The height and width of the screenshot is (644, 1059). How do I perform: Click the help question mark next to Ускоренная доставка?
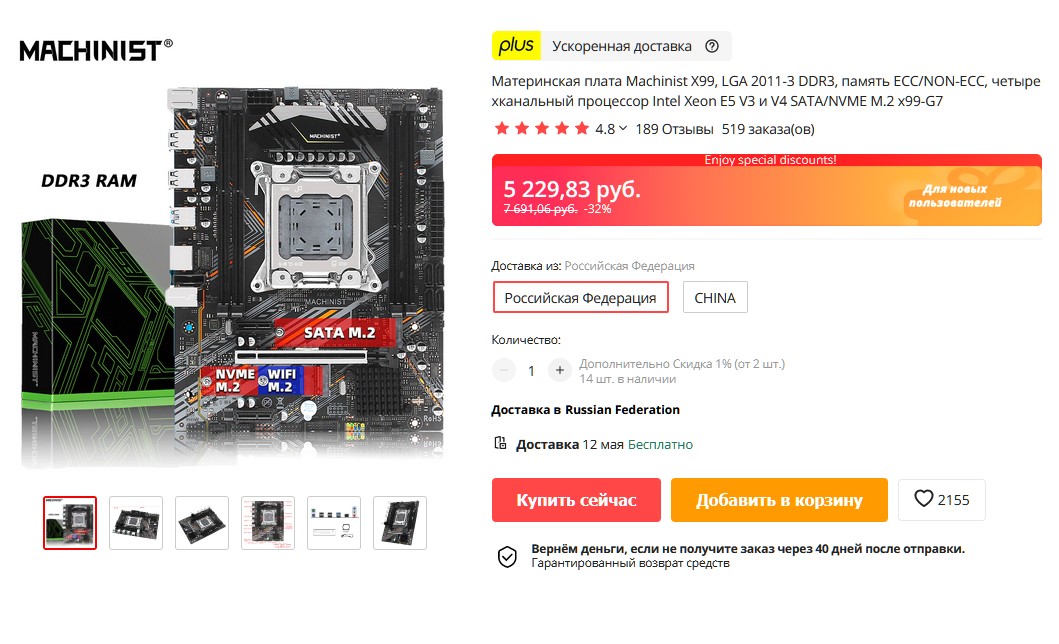coord(712,46)
